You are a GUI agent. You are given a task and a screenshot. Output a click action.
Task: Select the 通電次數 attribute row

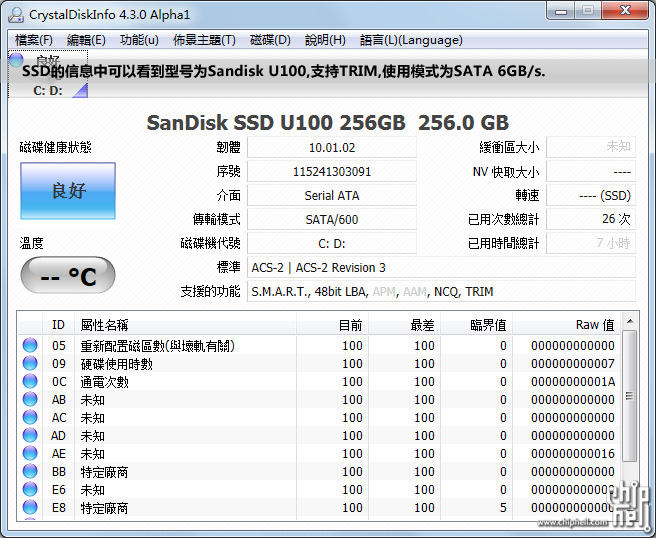[x=320, y=382]
